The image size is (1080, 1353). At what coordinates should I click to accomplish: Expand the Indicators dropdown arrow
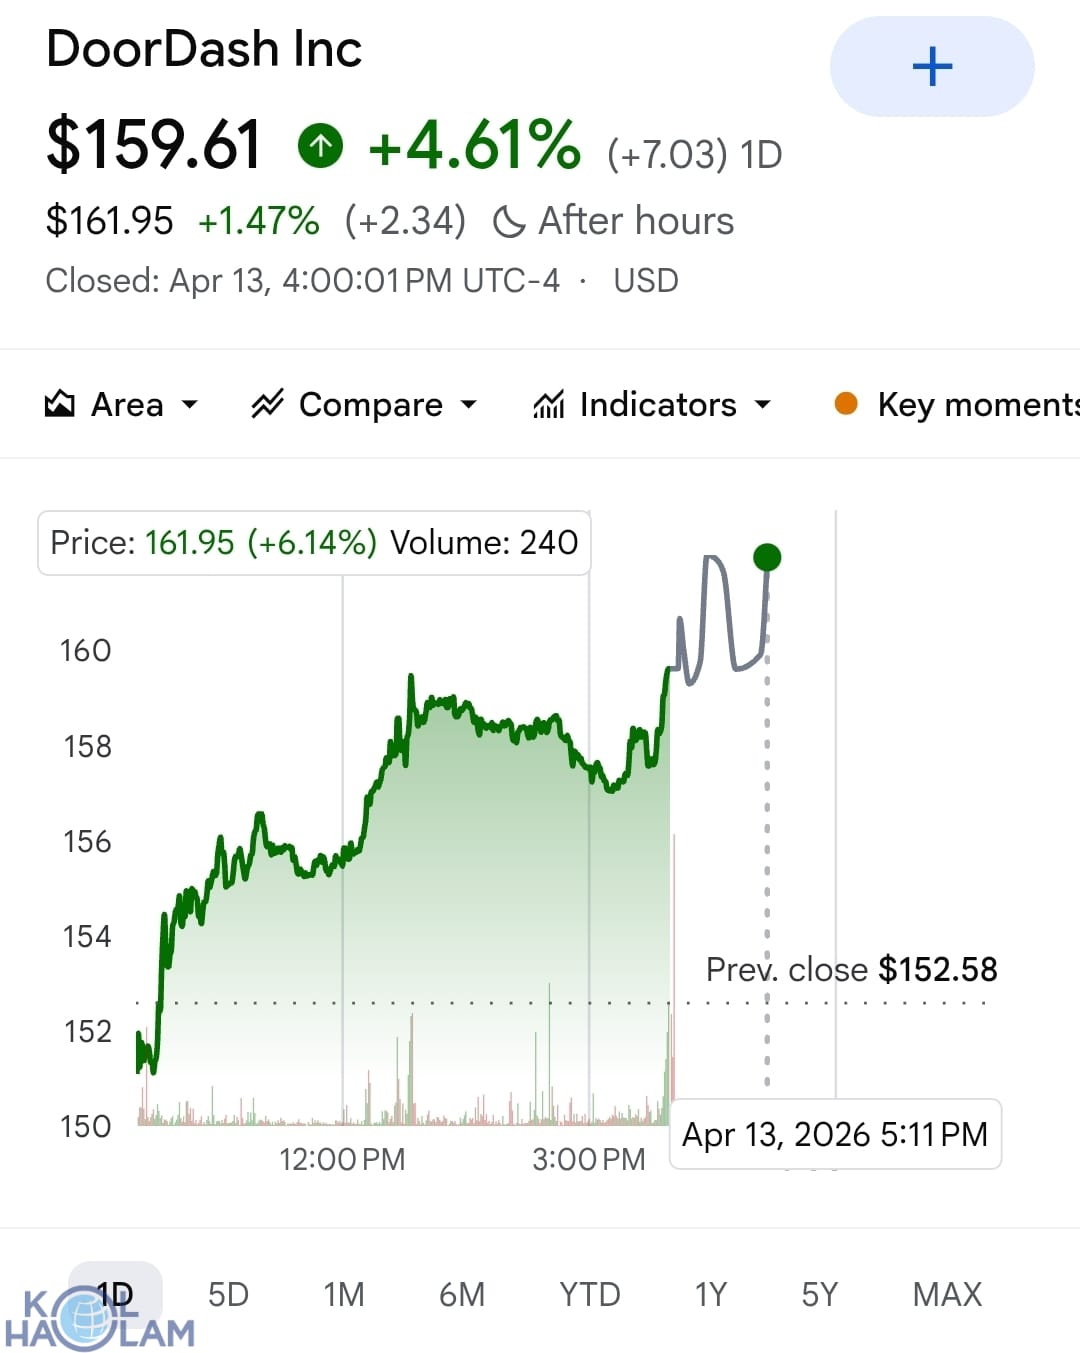coord(763,405)
